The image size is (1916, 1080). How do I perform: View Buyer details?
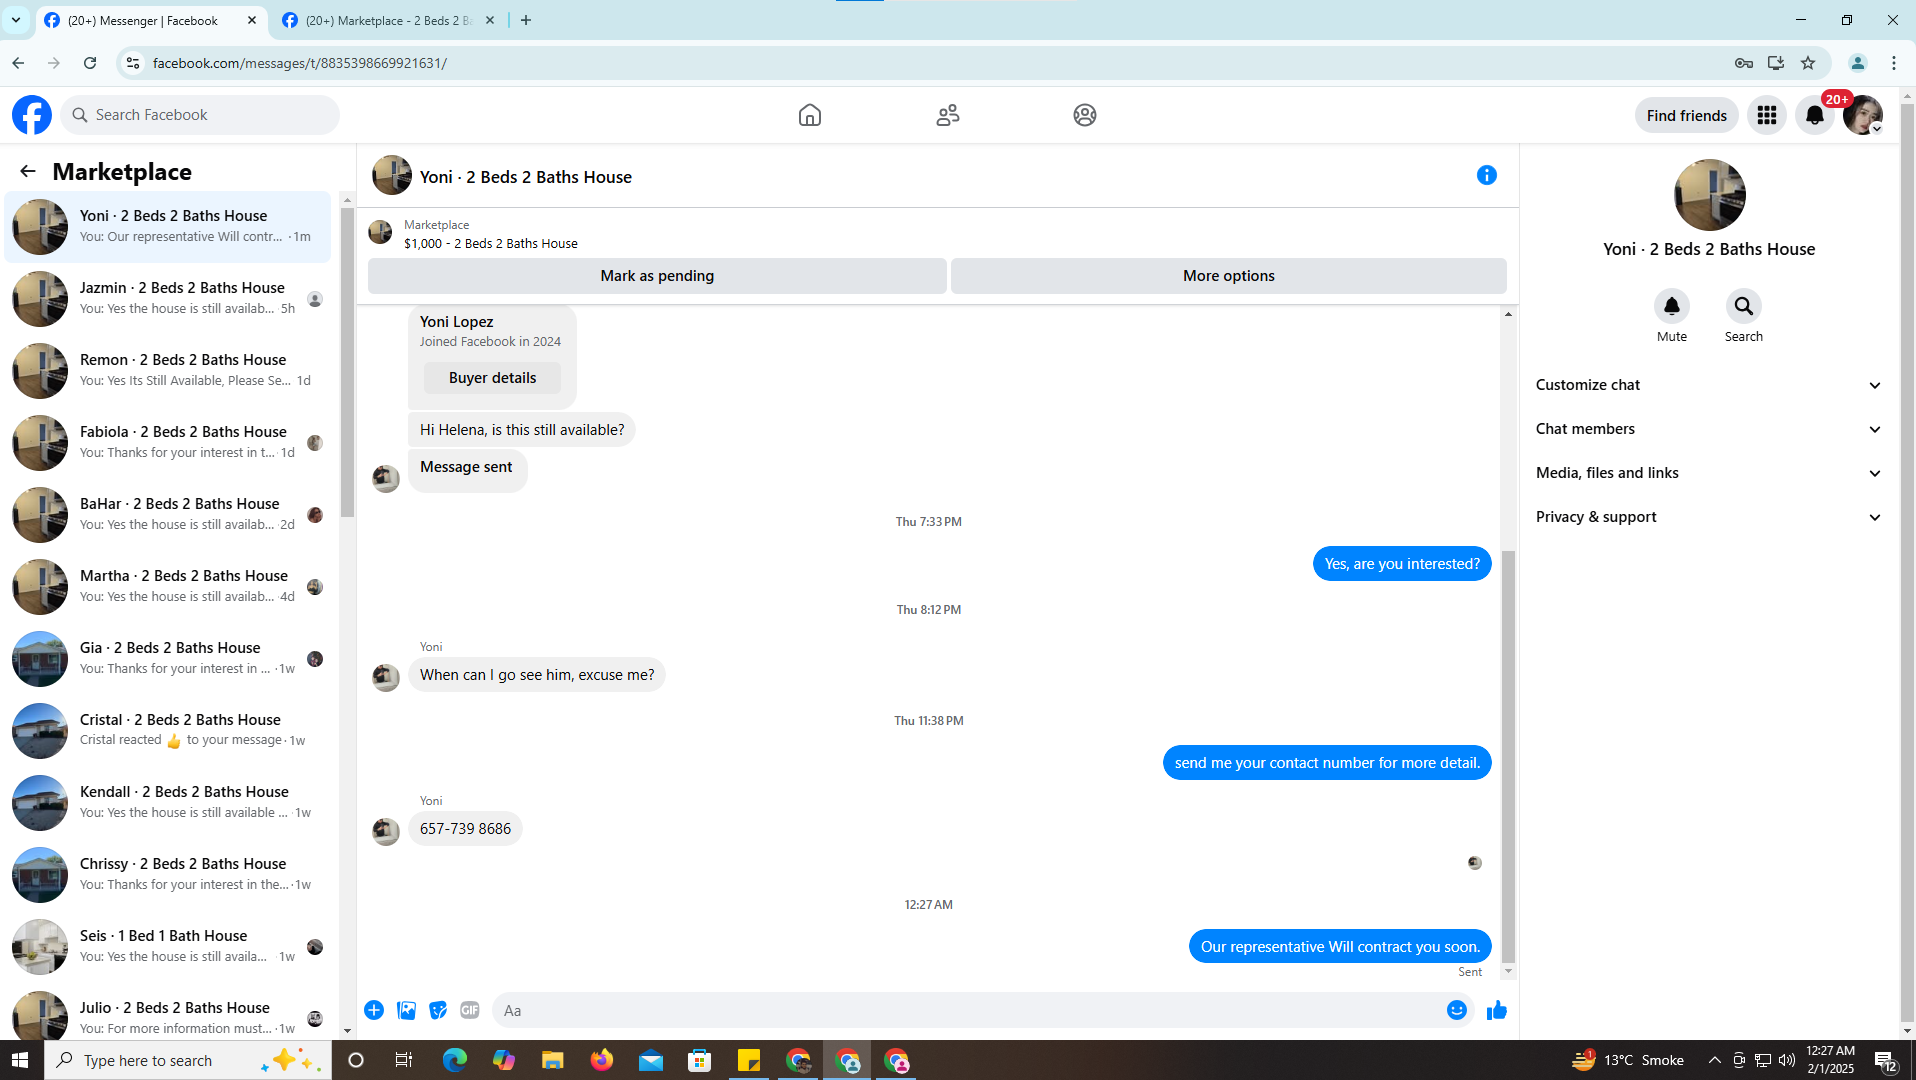click(492, 378)
